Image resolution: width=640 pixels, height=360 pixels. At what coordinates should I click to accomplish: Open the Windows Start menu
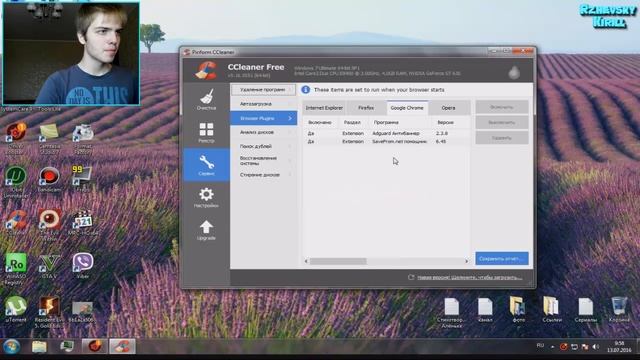pos(11,347)
